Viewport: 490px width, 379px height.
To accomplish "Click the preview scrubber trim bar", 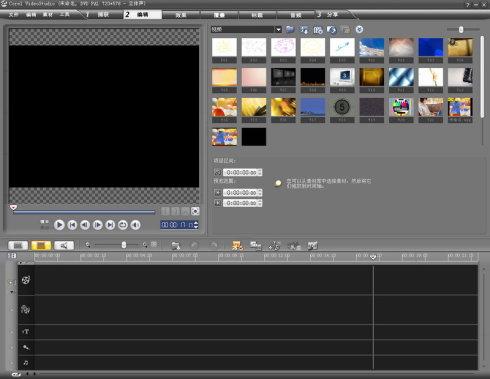I will coord(84,212).
